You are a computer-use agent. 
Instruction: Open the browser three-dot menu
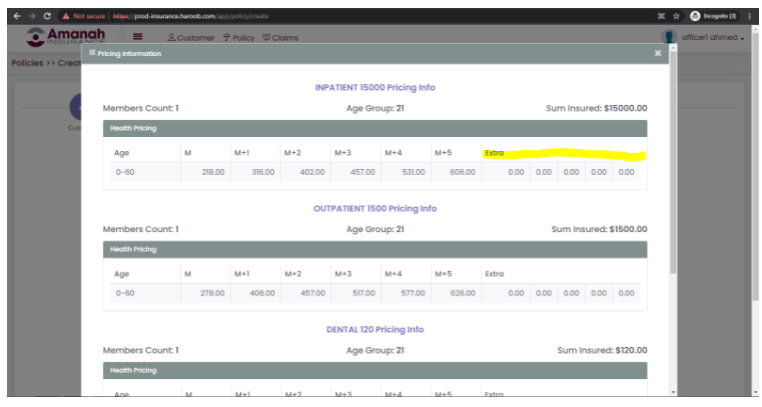click(x=750, y=16)
